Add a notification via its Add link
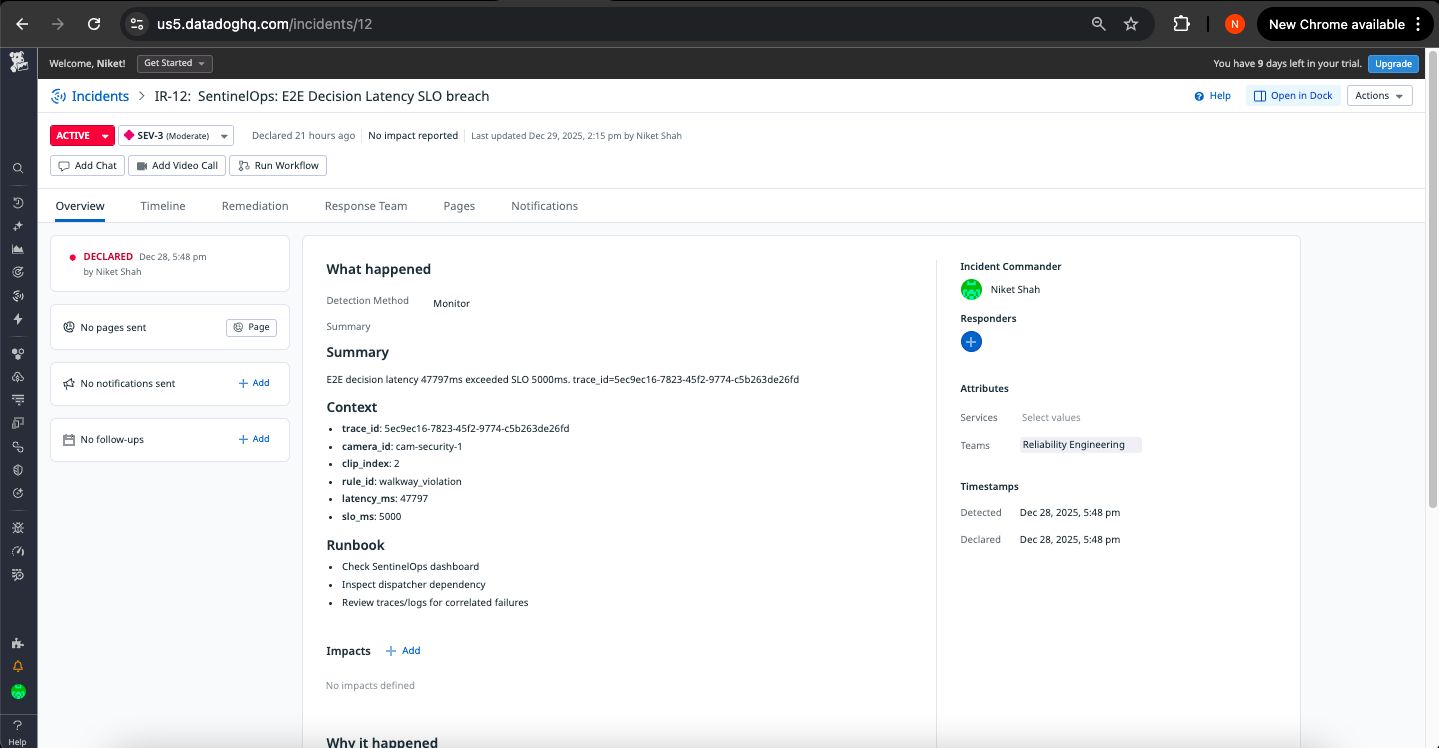 [x=254, y=383]
